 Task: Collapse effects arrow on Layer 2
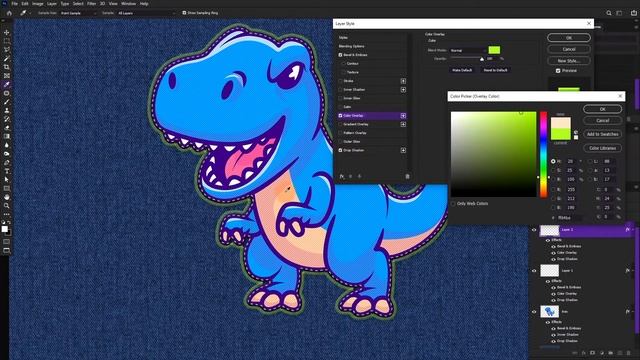[x=633, y=230]
